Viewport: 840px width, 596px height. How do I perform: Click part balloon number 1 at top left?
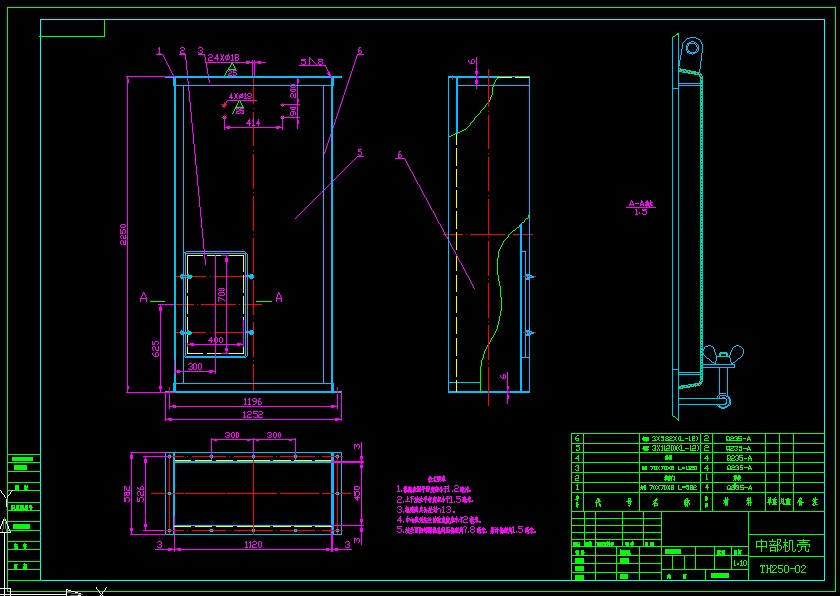click(158, 50)
